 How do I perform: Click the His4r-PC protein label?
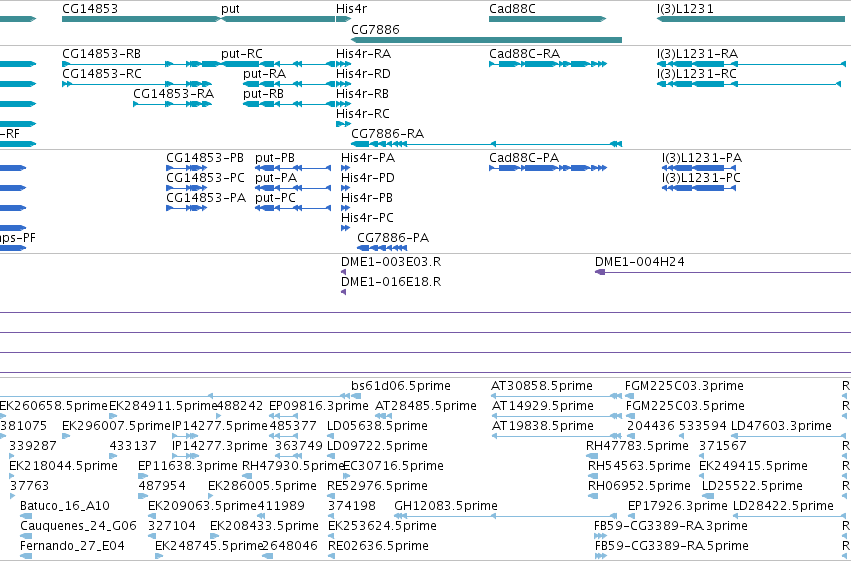[367, 218]
